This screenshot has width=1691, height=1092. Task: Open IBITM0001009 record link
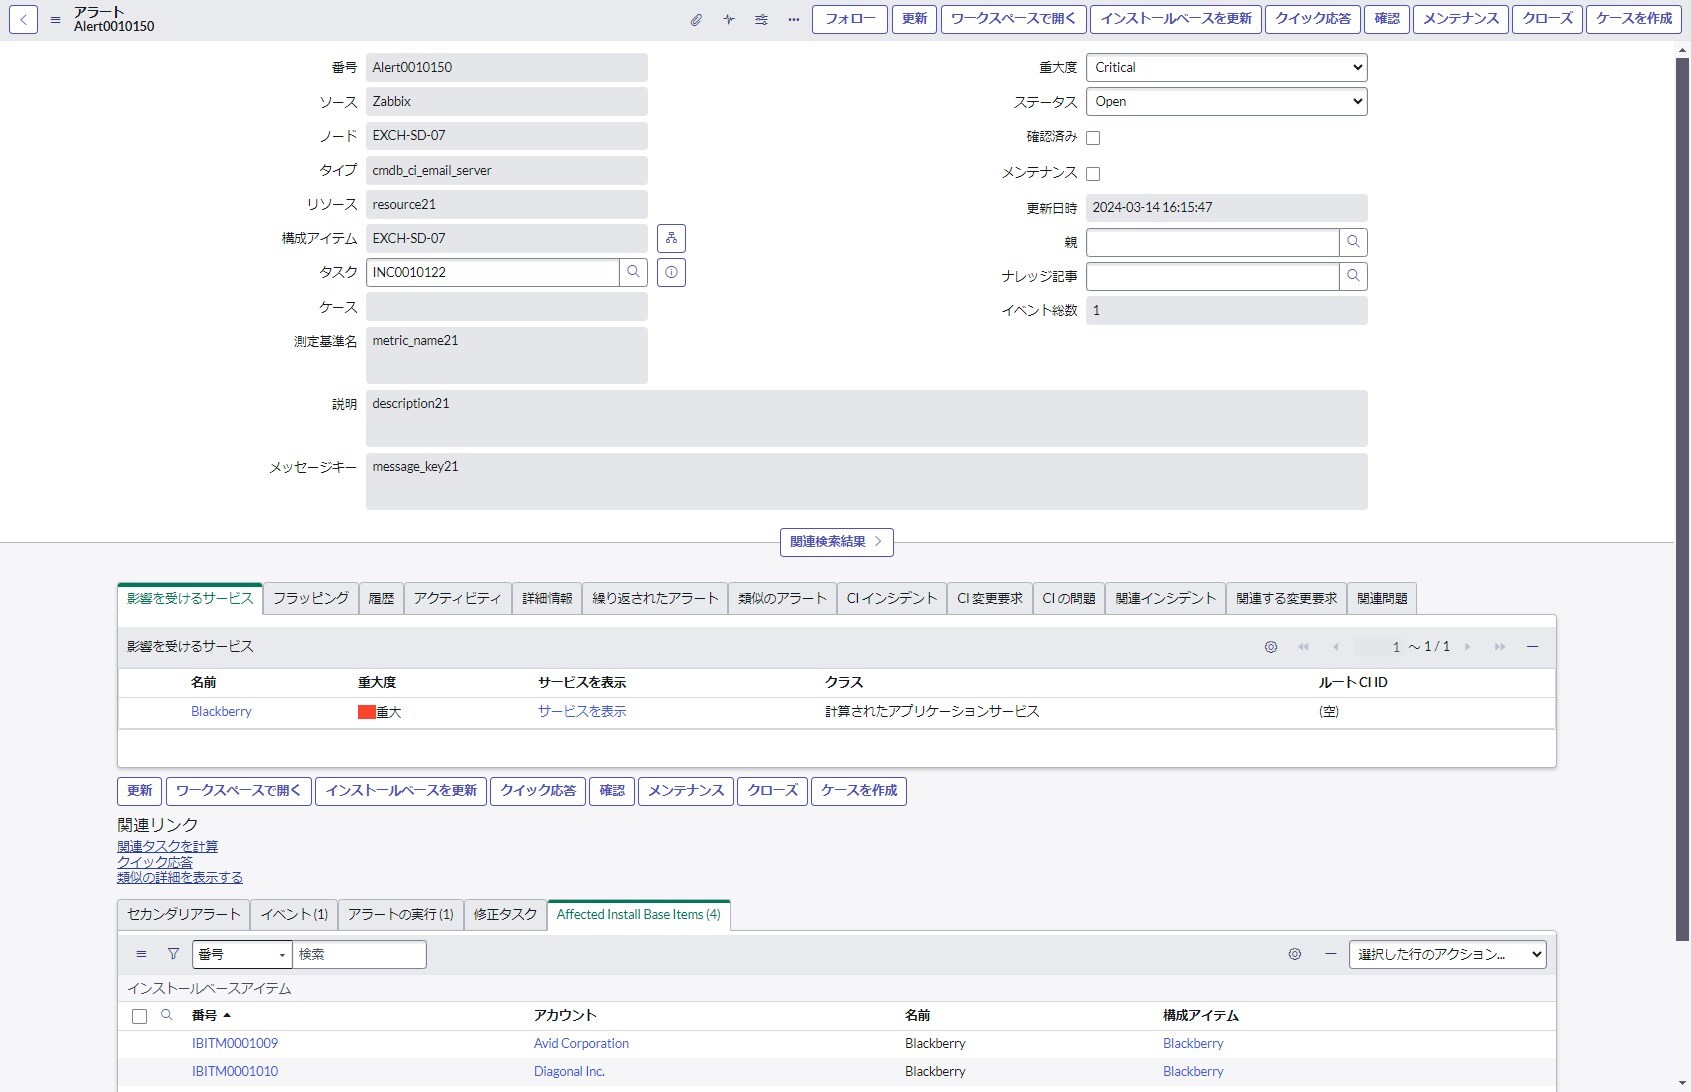tap(235, 1043)
